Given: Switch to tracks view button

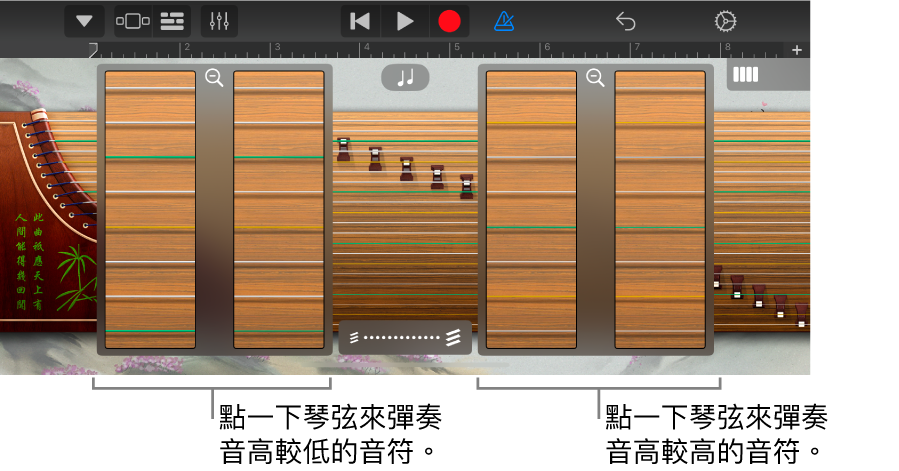Looking at the screenshot, I should point(172,22).
